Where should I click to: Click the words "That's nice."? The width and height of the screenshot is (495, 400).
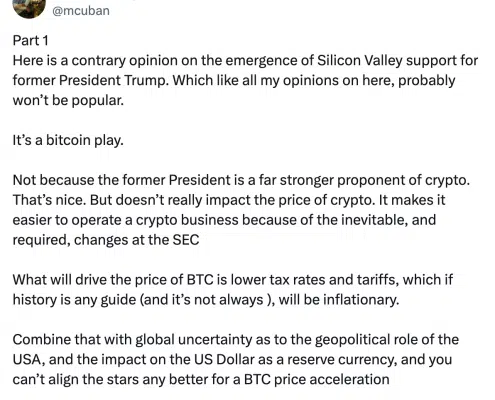click(x=50, y=200)
